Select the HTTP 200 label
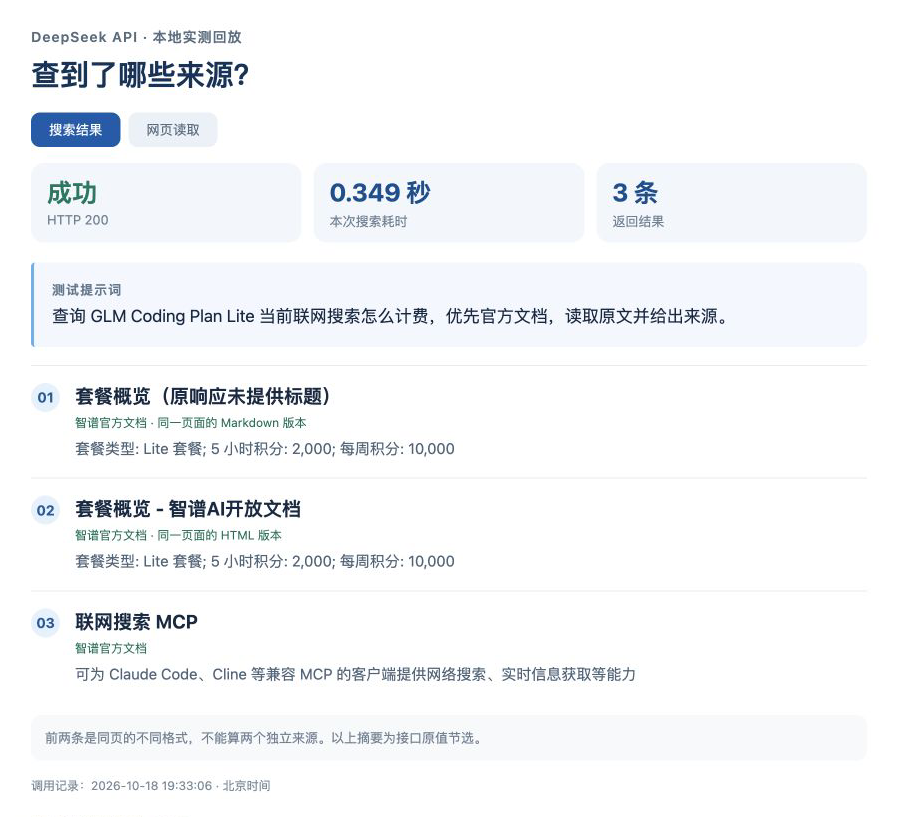This screenshot has width=898, height=817. [77, 220]
